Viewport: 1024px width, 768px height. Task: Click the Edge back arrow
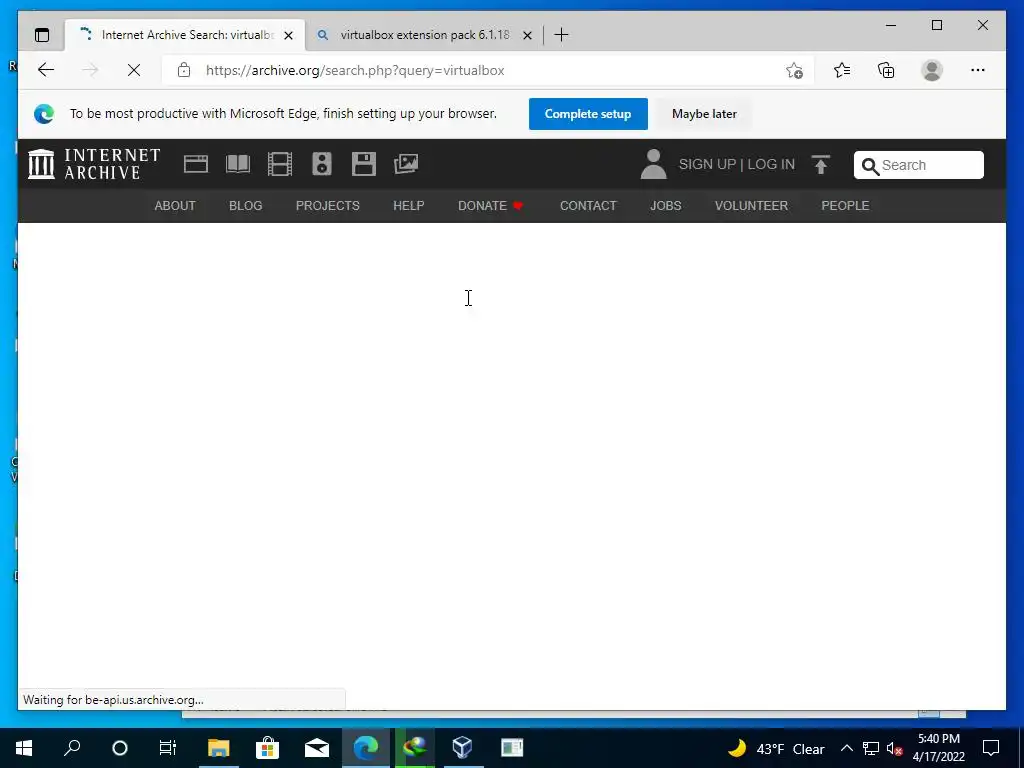click(46, 70)
